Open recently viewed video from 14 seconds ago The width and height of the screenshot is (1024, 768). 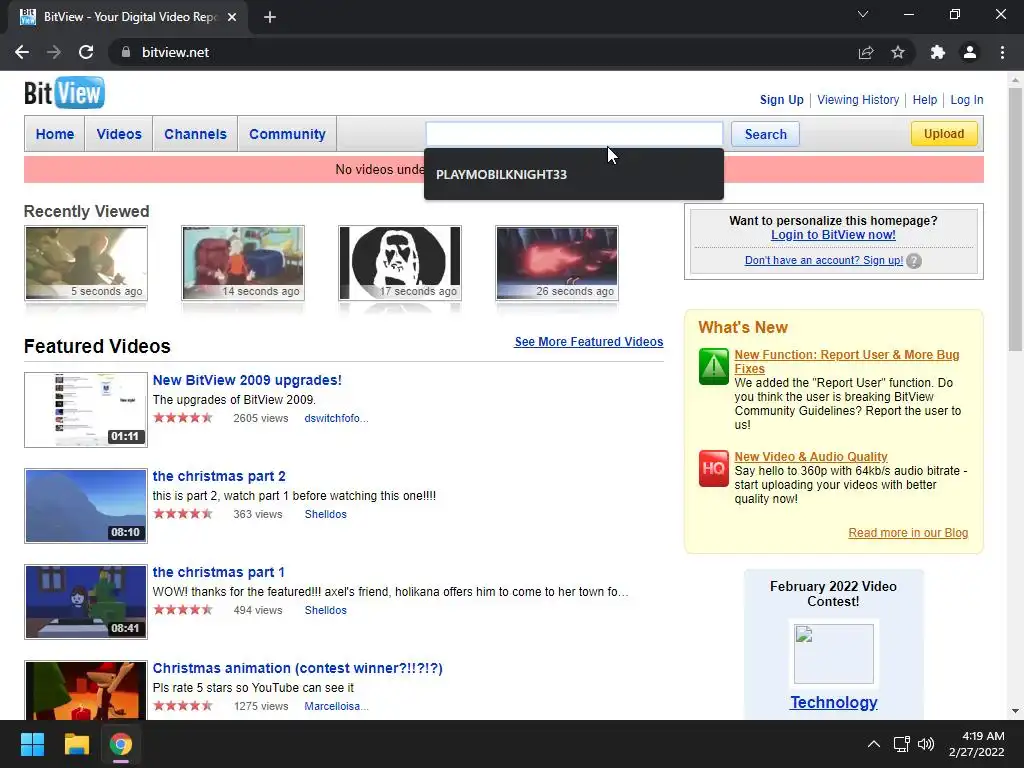tap(243, 263)
